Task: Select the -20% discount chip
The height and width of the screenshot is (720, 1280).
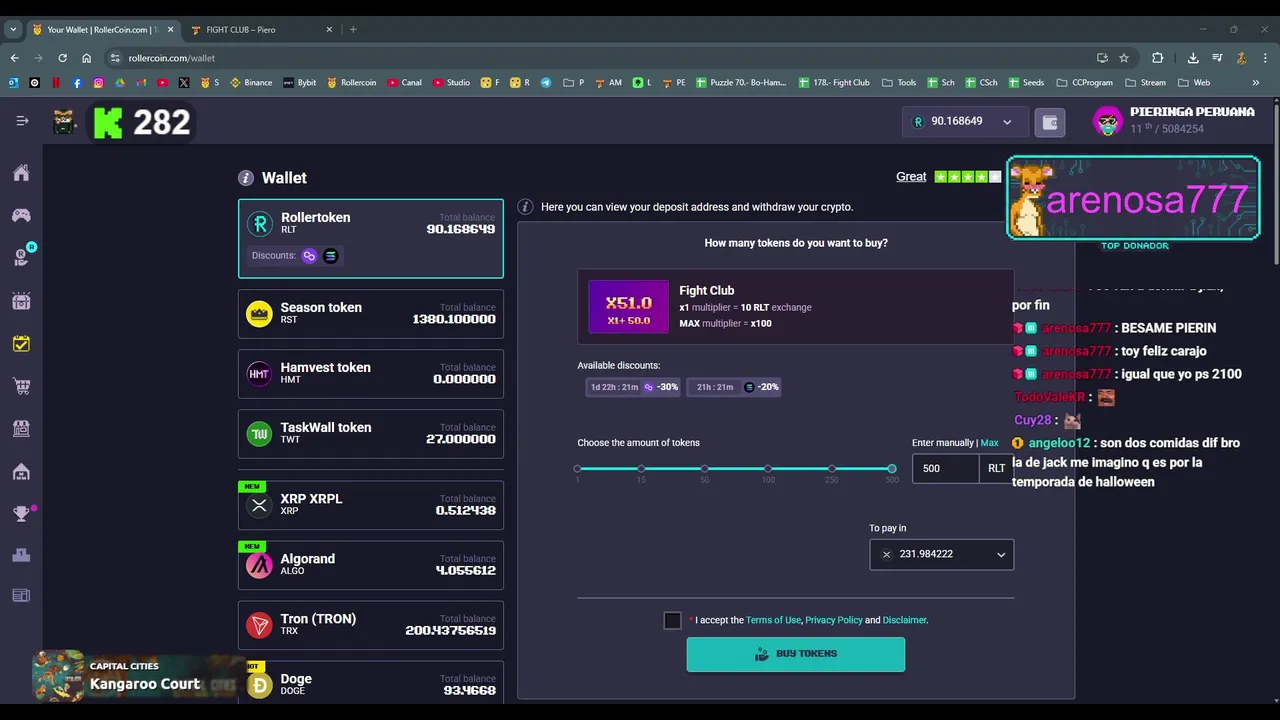Action: 734,387
